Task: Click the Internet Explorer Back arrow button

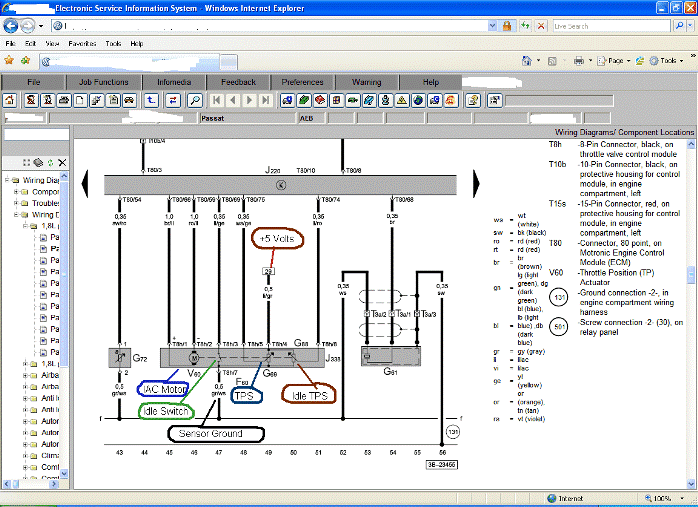Action: tap(11, 26)
